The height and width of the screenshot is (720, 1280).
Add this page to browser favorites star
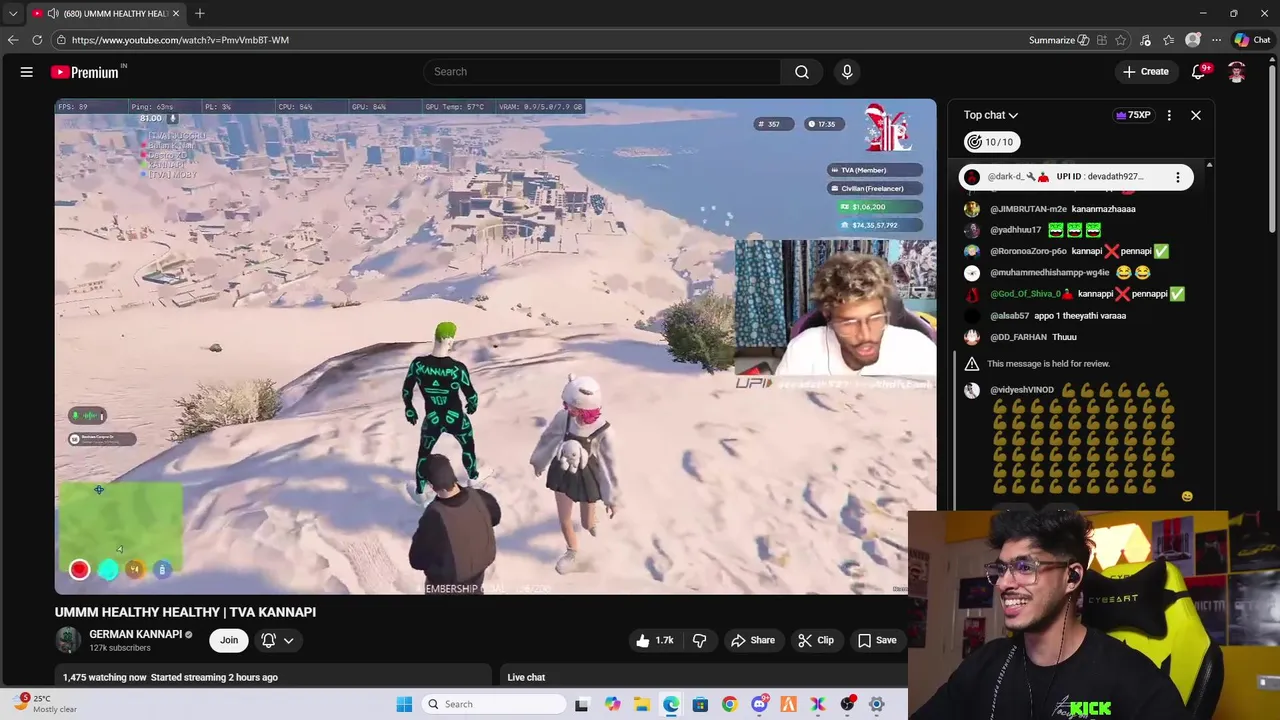(1121, 40)
